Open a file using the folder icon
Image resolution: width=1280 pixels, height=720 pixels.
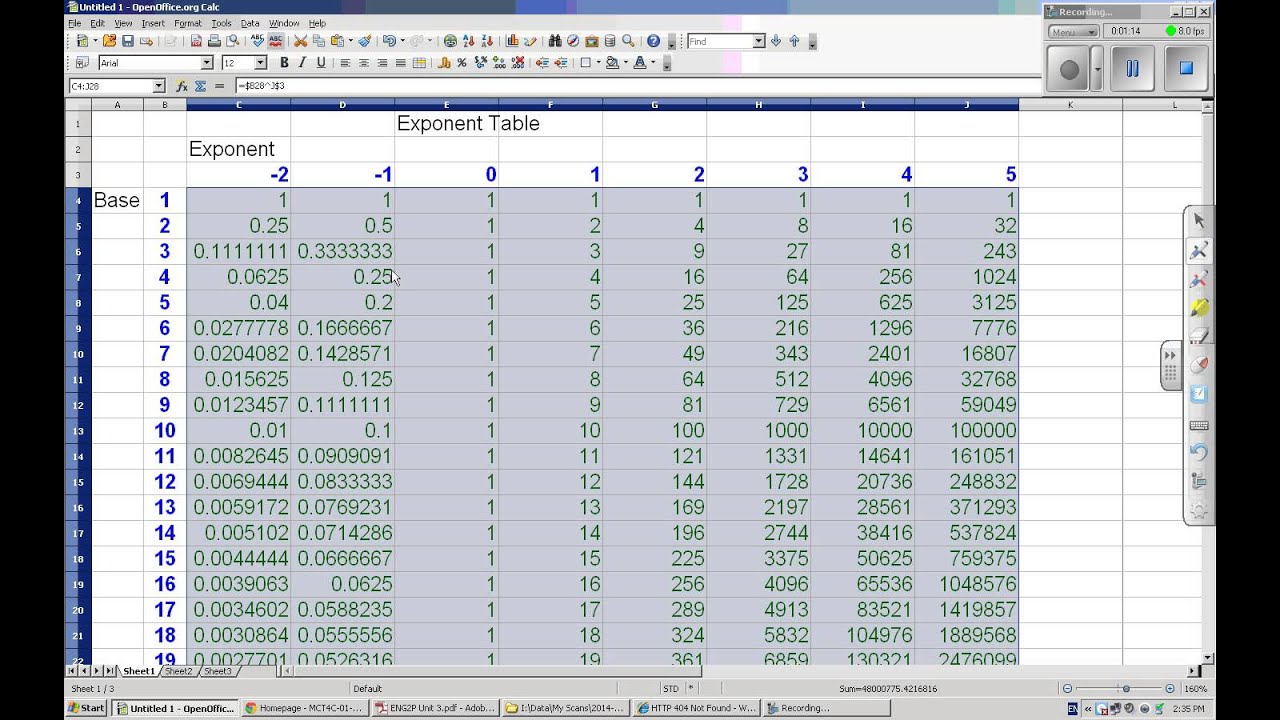pyautogui.click(x=110, y=41)
